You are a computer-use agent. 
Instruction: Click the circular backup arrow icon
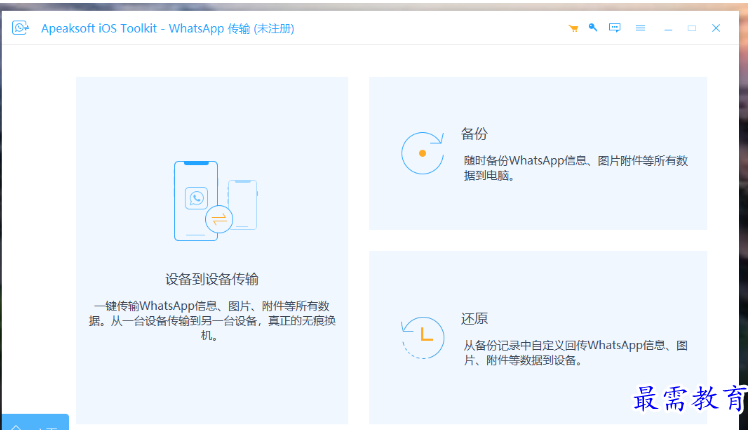click(x=423, y=153)
